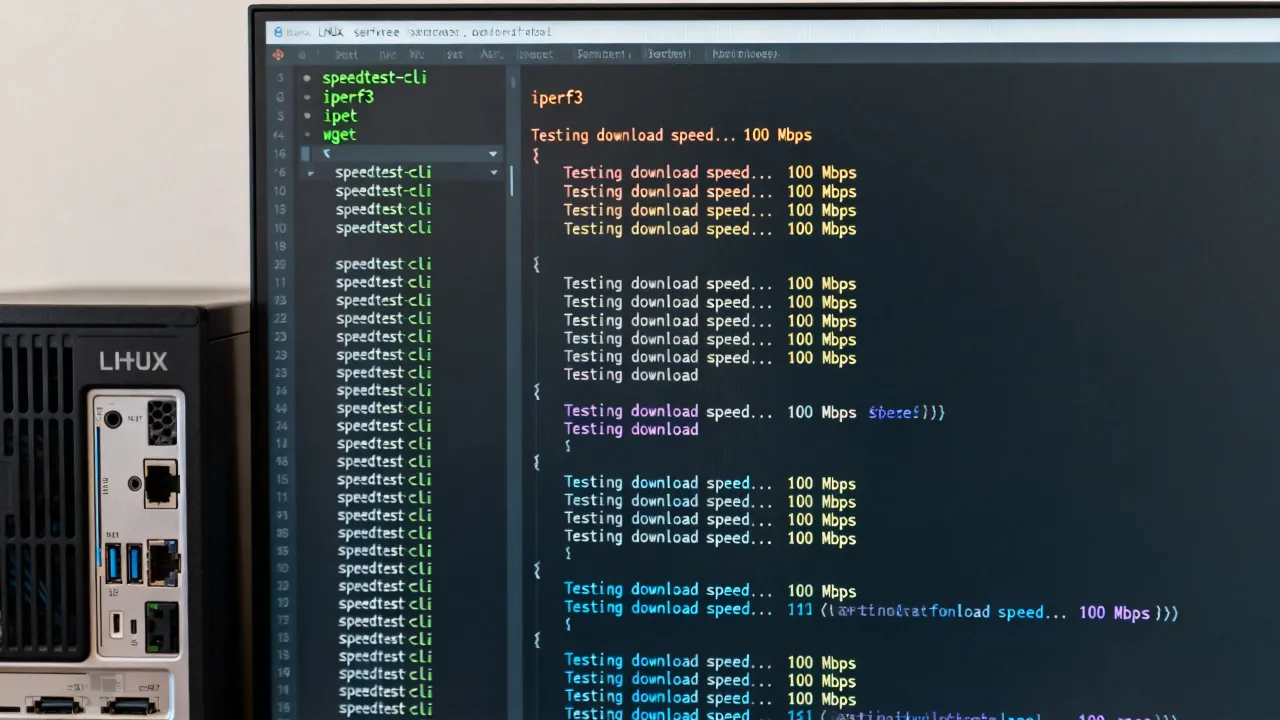Select the iperf3 entry in the sidebar
This screenshot has width=1280, height=720.
348,97
